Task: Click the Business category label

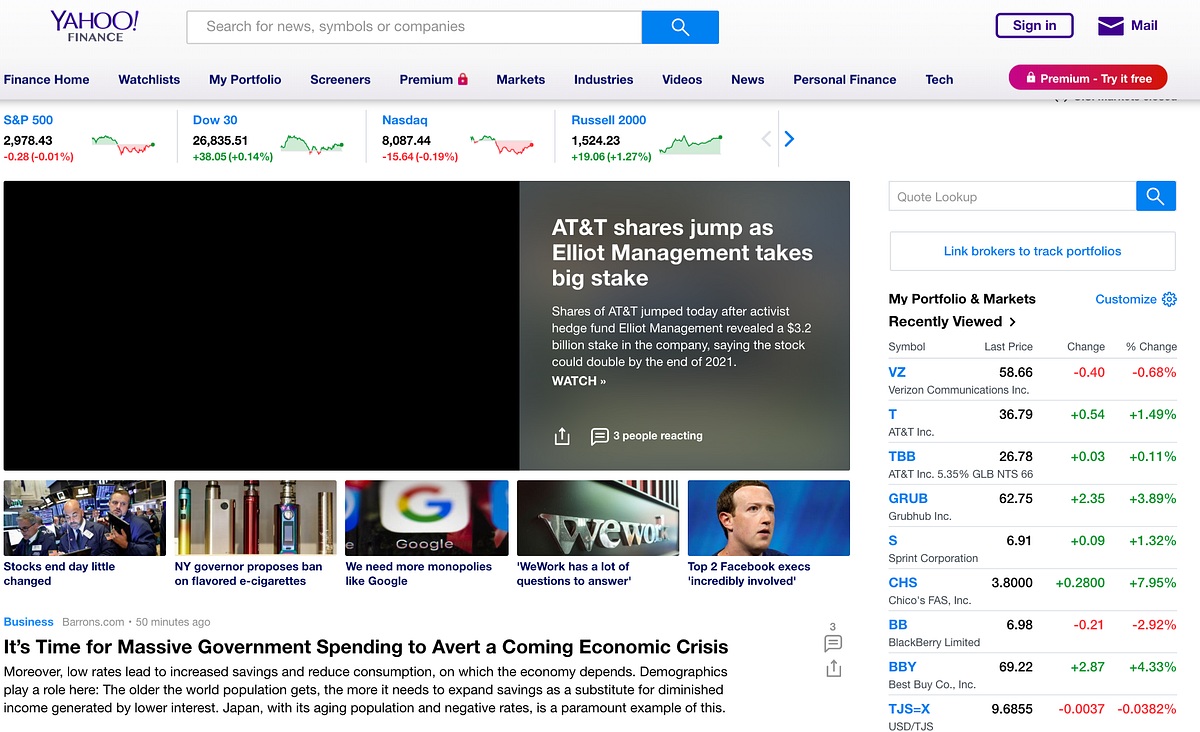Action: (29, 621)
